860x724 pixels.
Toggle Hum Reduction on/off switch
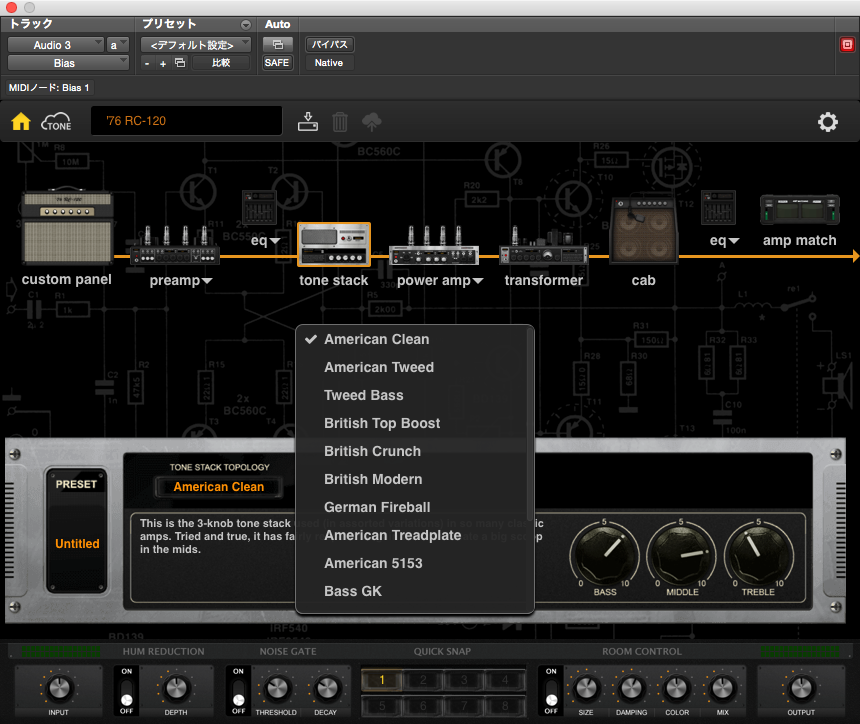tap(127, 691)
